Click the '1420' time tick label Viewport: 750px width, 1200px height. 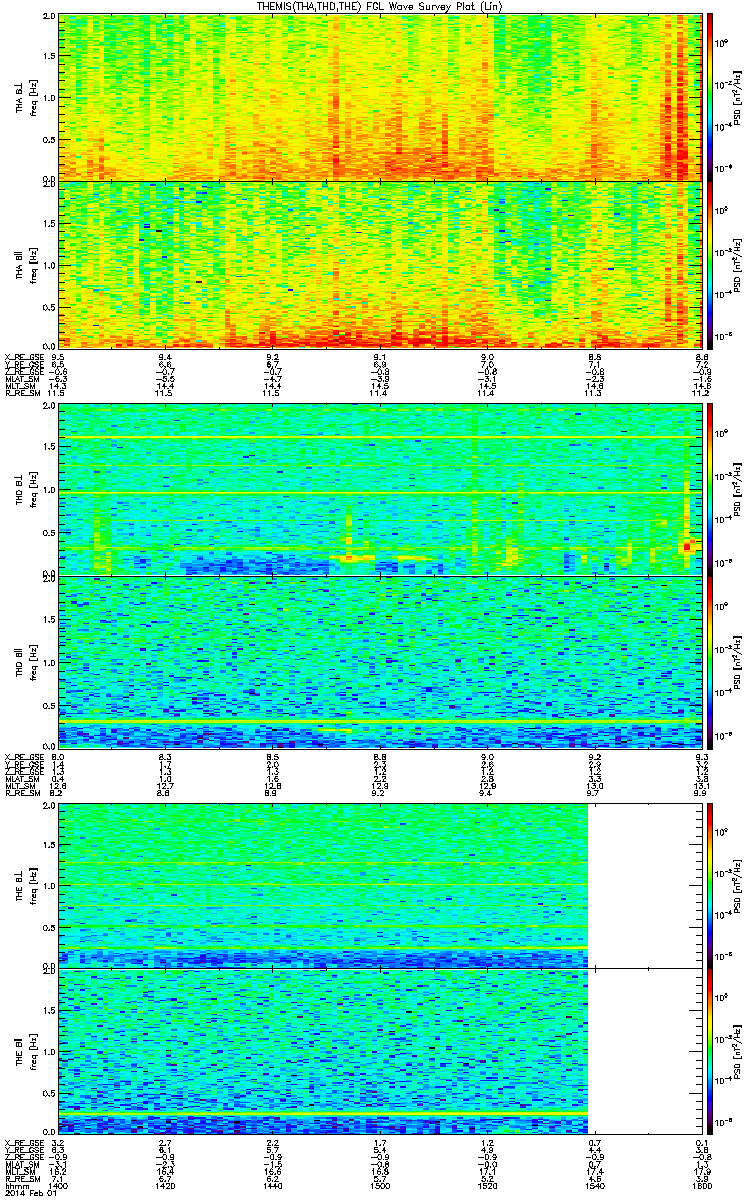click(166, 1186)
